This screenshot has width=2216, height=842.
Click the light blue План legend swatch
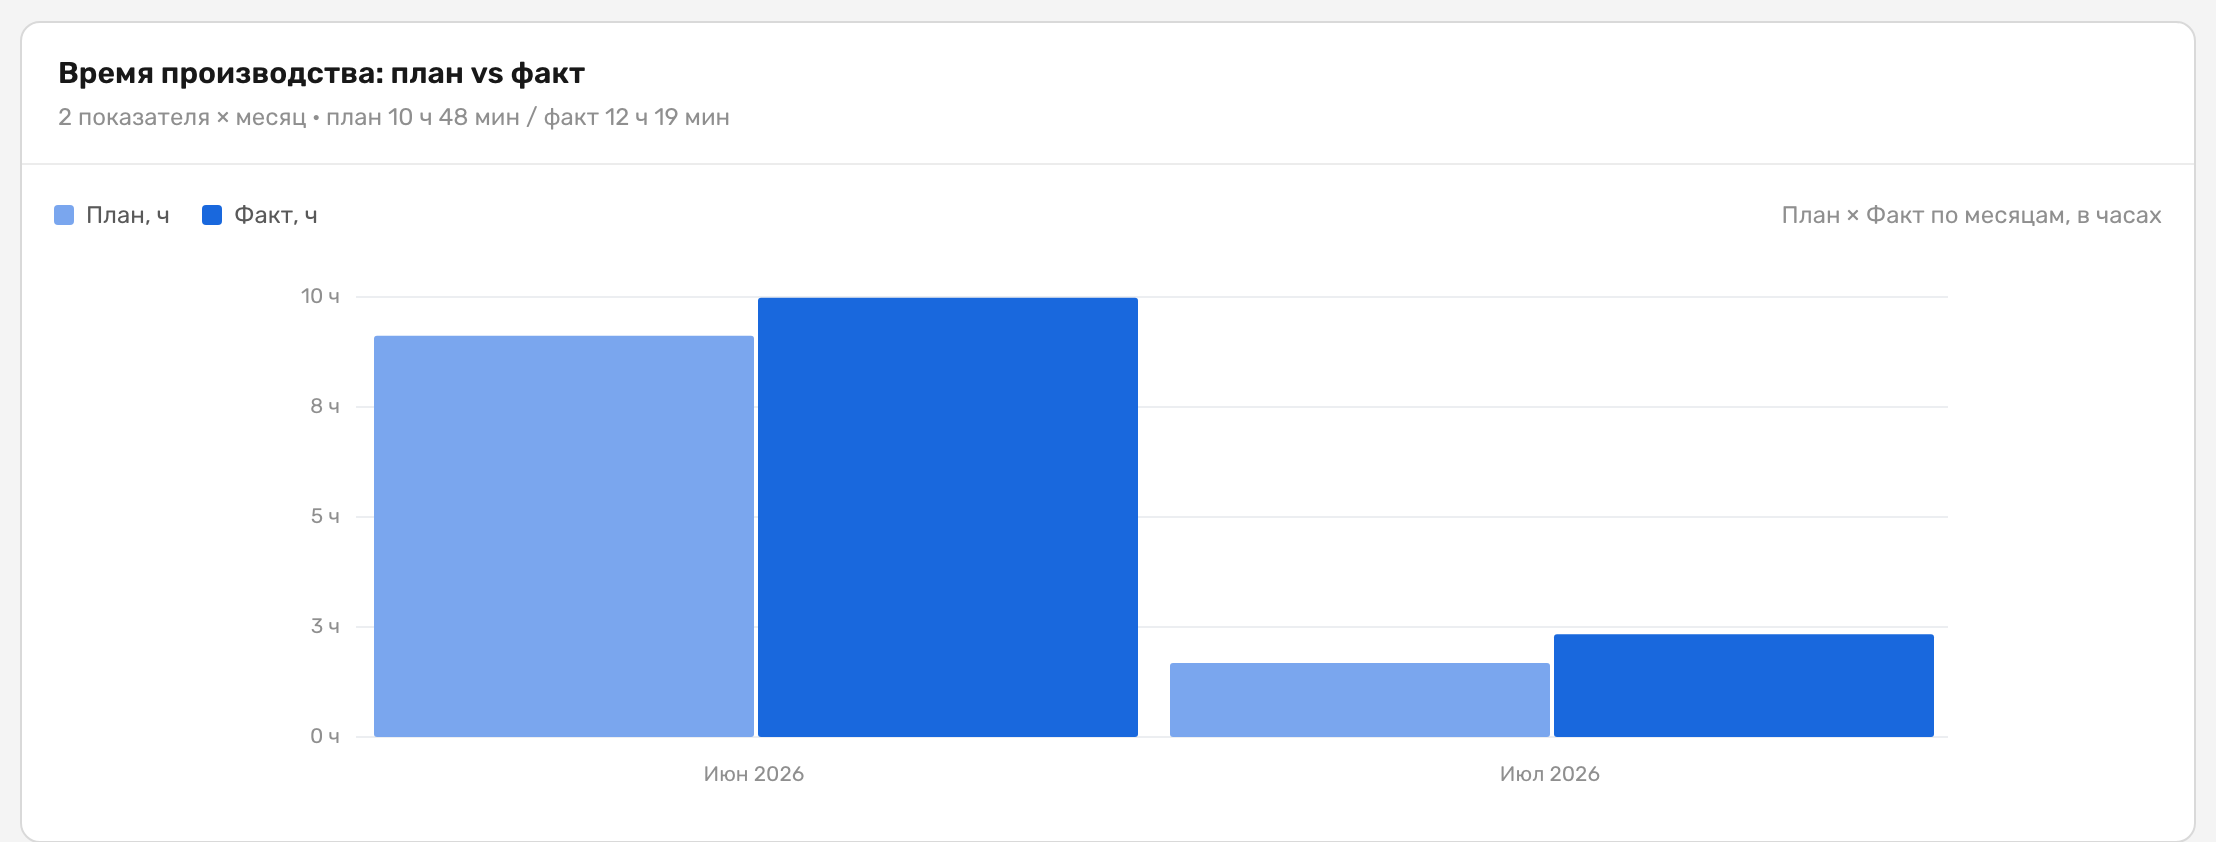point(64,215)
